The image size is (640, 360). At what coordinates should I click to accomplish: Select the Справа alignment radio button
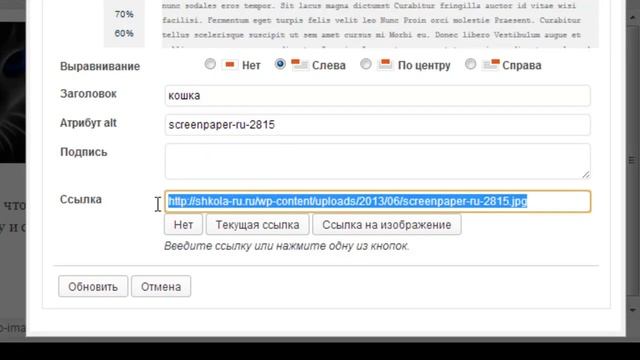coord(471,64)
